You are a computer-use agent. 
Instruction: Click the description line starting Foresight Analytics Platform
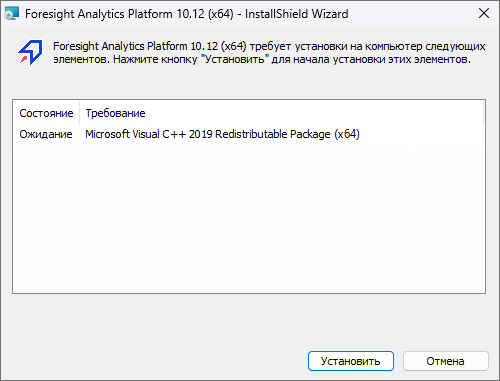pyautogui.click(x=269, y=46)
